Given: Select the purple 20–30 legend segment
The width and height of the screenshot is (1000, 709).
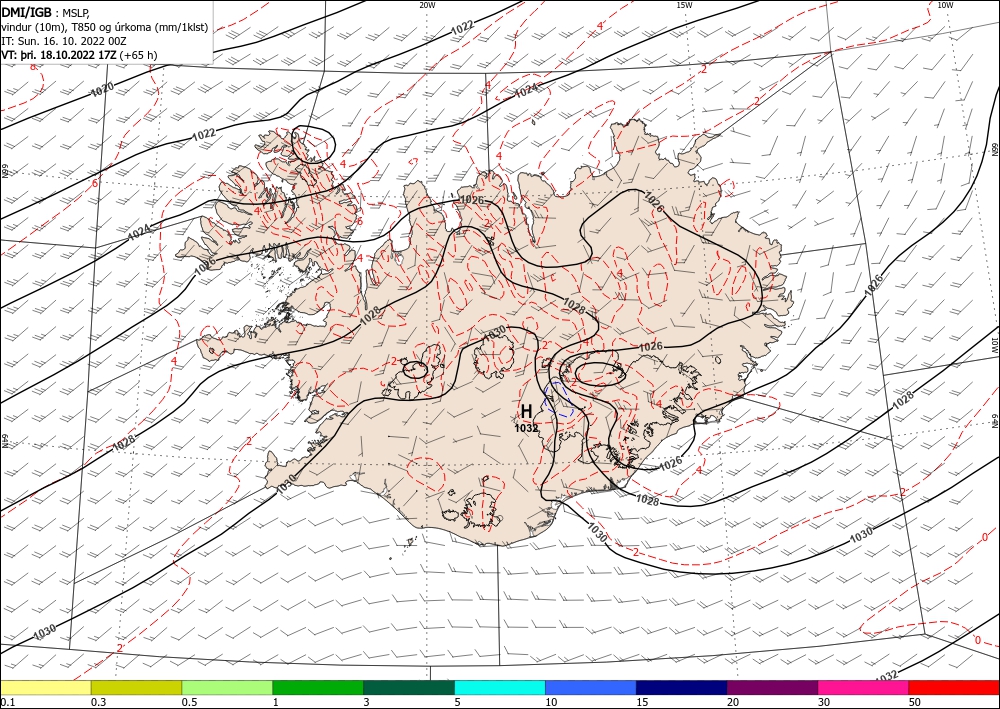Looking at the screenshot, I should coord(772,687).
